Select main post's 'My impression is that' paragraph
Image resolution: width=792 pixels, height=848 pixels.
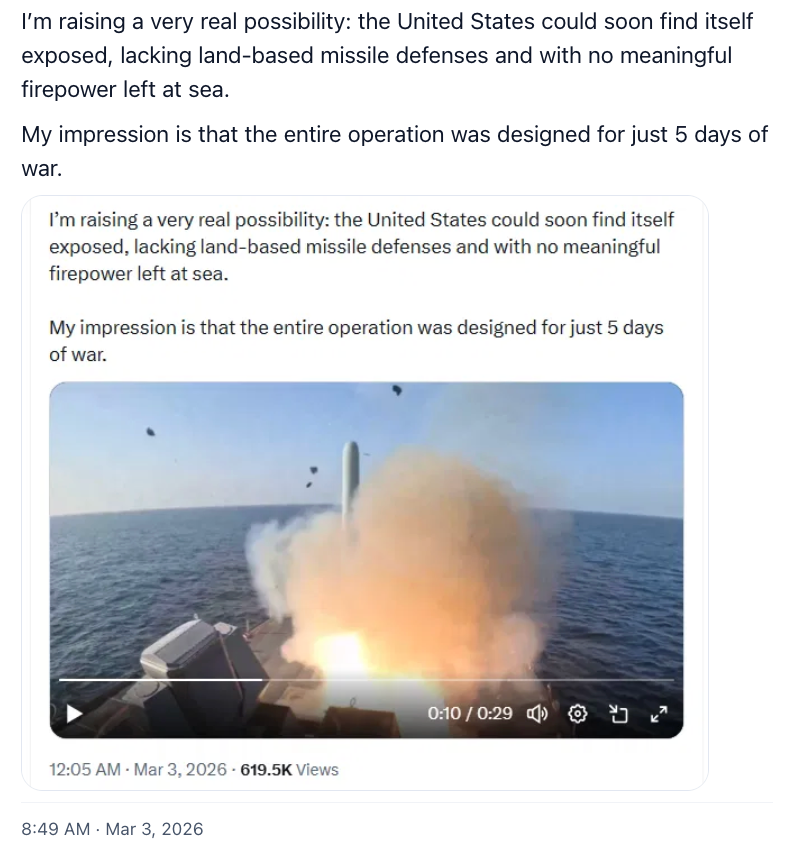pyautogui.click(x=394, y=151)
